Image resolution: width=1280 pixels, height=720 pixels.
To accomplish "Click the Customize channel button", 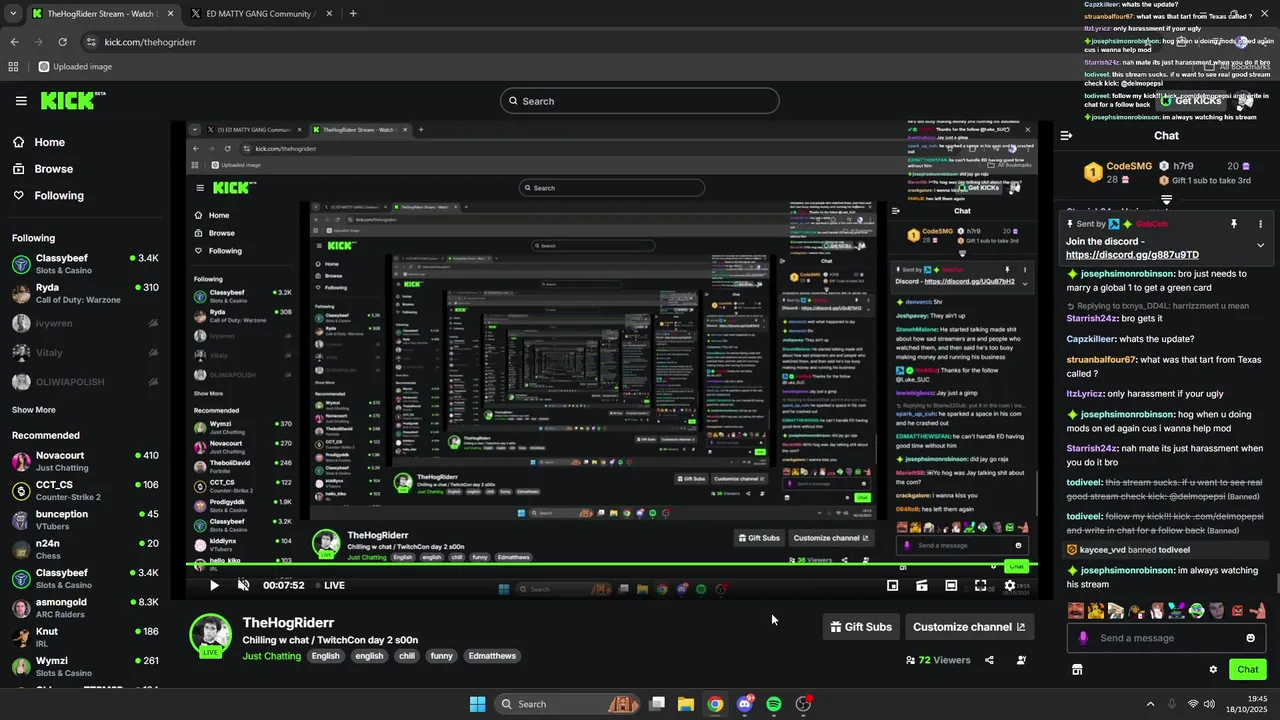I will pos(968,627).
